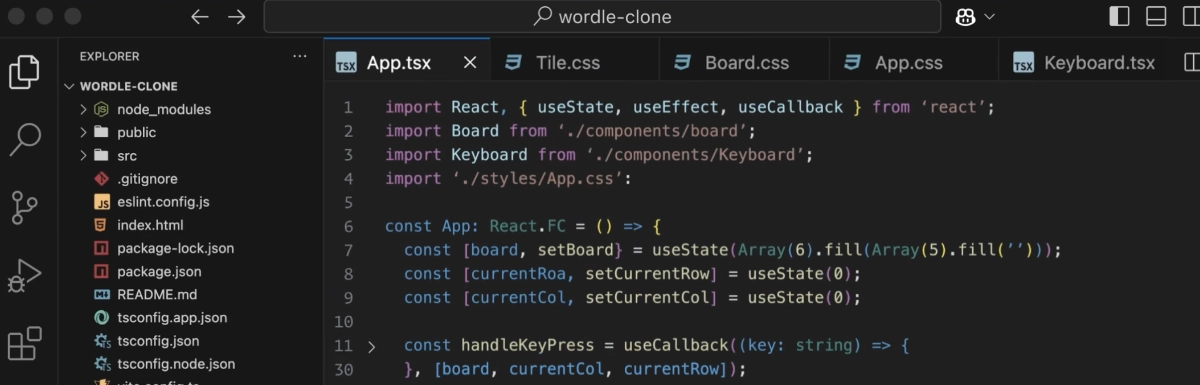Click the split editor icon after tabs
The image size is (1200, 385).
(1191, 62)
